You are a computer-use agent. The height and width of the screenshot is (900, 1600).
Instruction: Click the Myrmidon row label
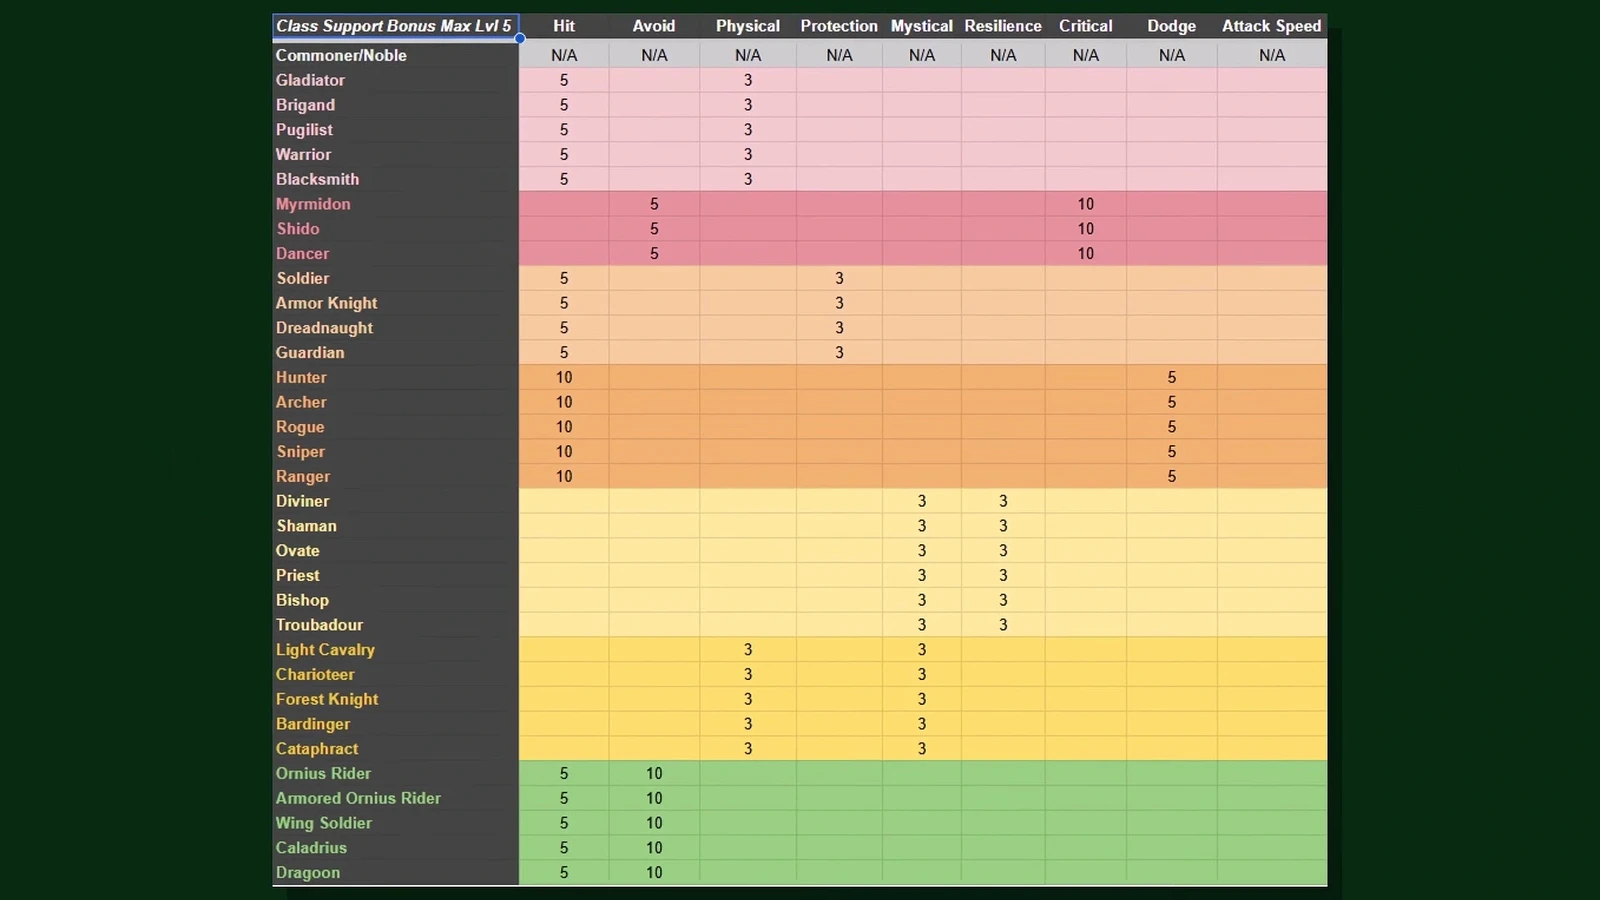pos(313,204)
